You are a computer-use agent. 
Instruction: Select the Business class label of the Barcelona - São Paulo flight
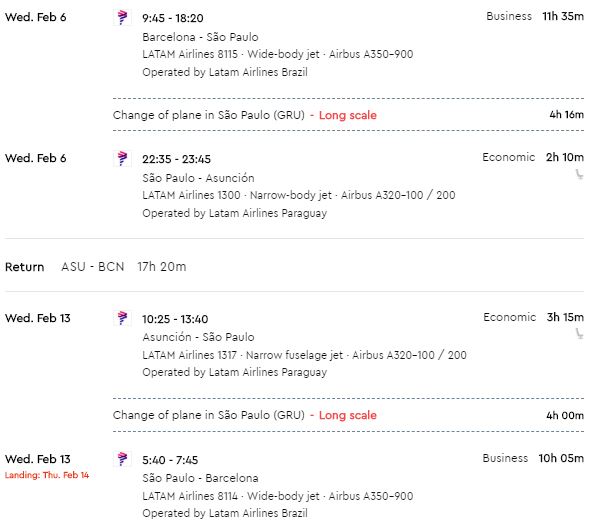point(509,16)
